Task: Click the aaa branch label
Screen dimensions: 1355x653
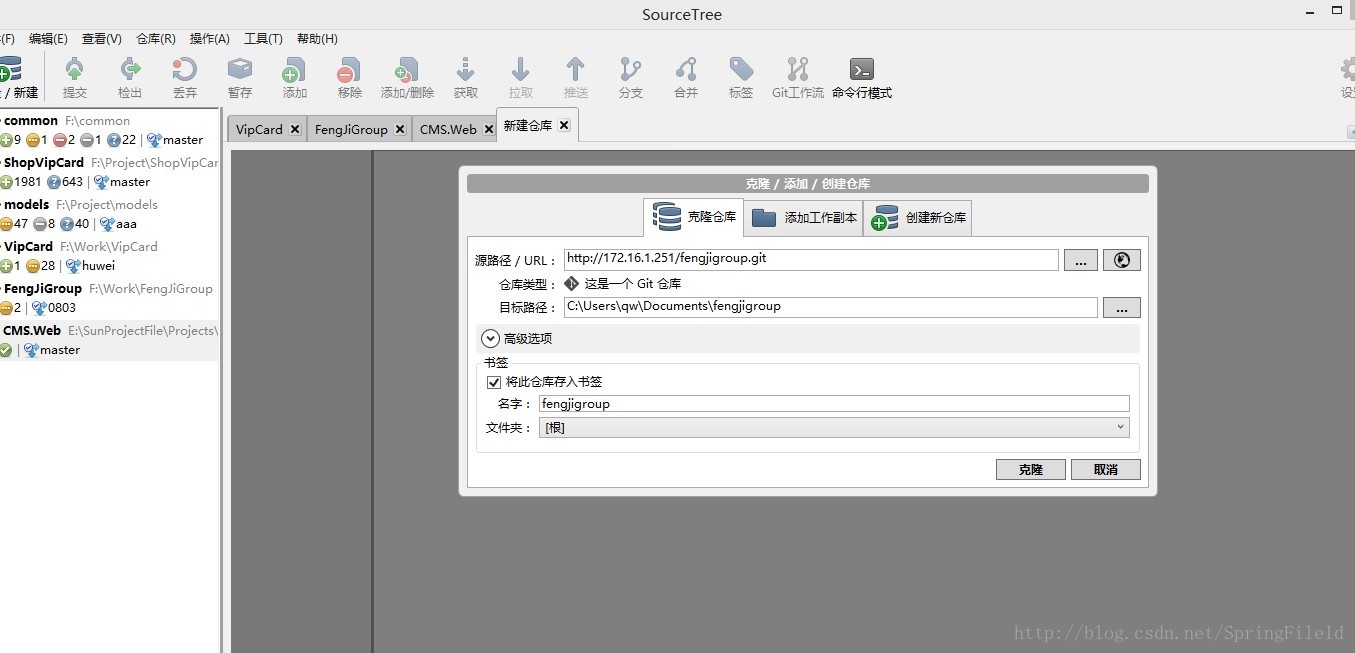Action: [126, 224]
